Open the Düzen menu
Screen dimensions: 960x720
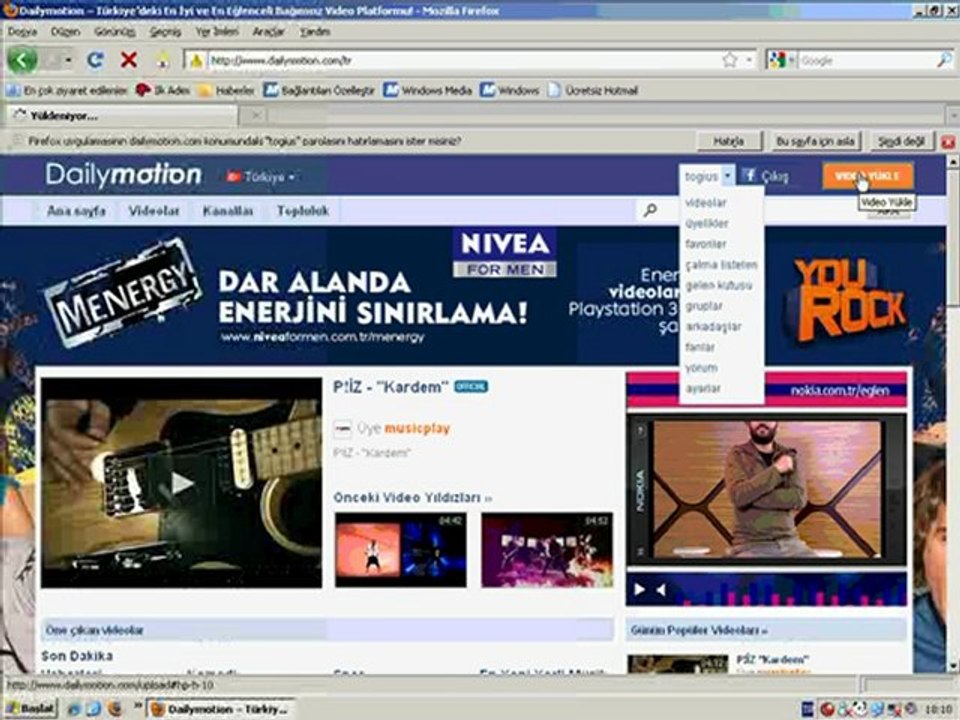[x=66, y=31]
